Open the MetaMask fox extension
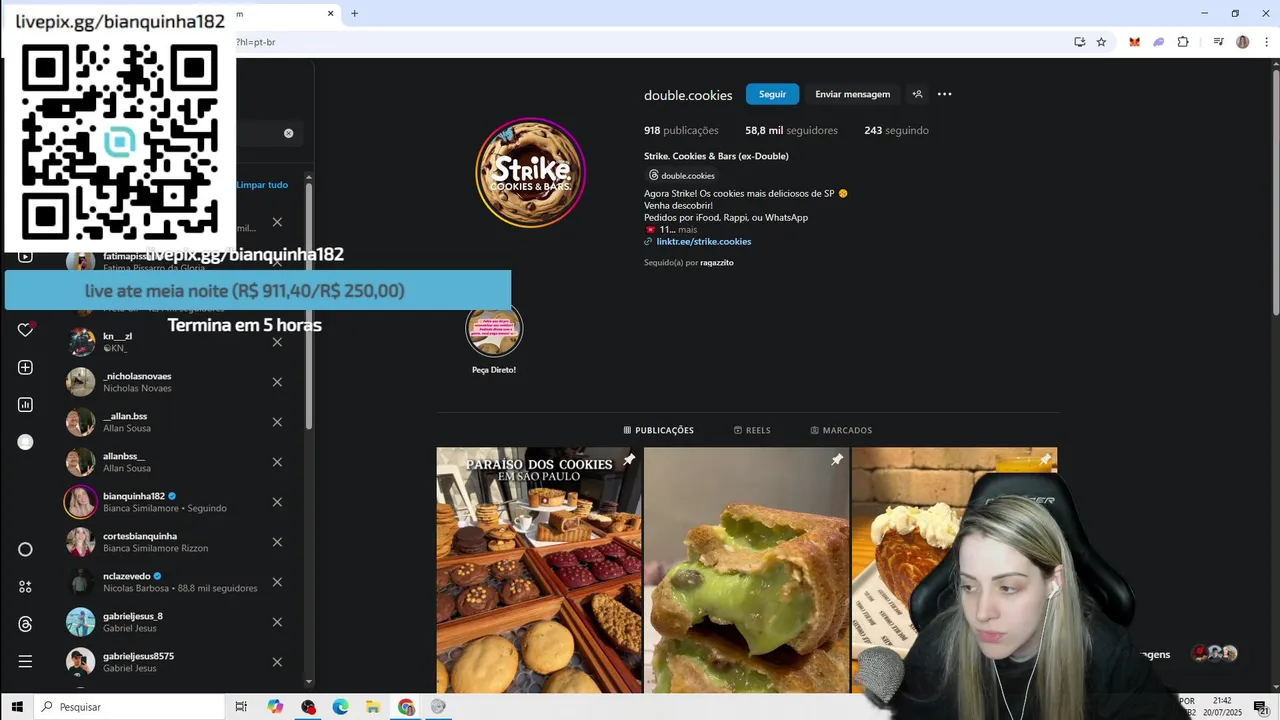 point(1134,42)
